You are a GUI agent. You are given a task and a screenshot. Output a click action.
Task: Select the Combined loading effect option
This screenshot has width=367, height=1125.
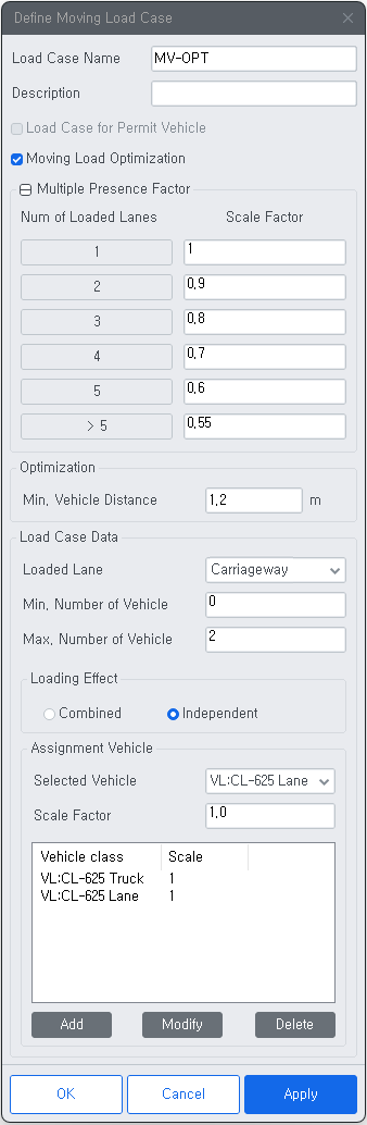[x=49, y=714]
